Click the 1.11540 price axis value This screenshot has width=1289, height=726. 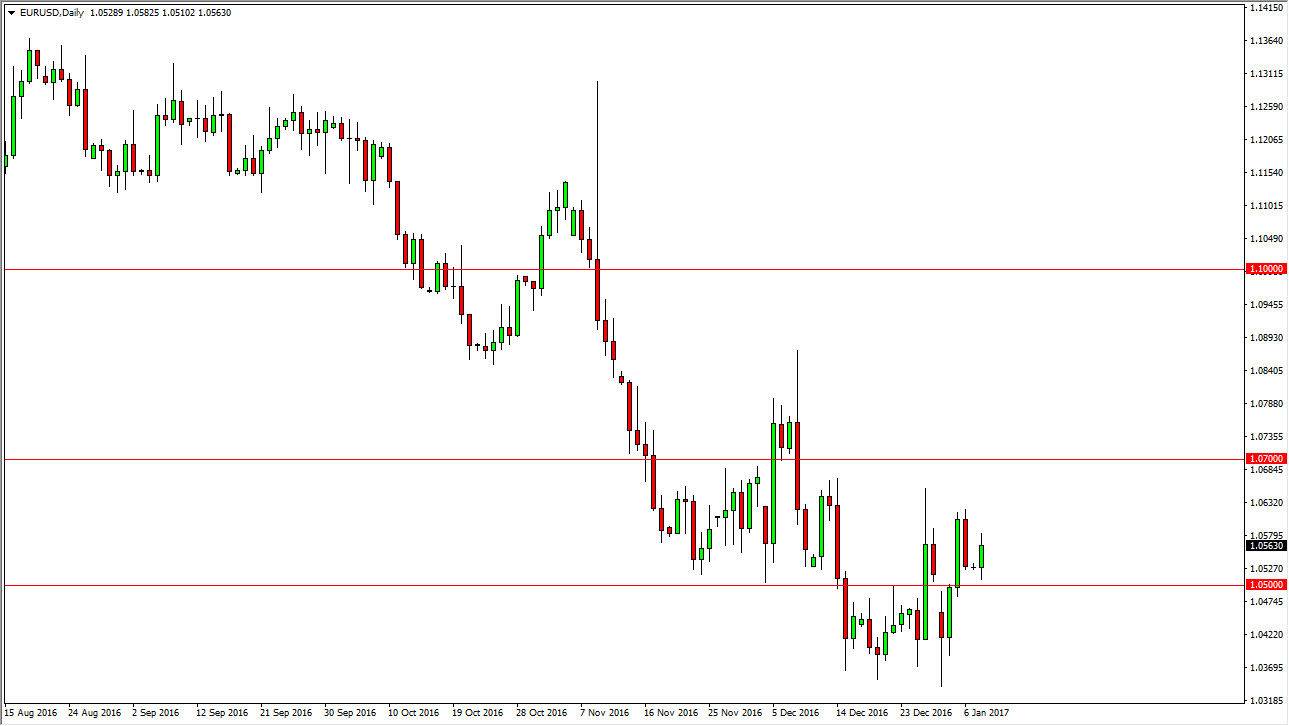(1266, 173)
